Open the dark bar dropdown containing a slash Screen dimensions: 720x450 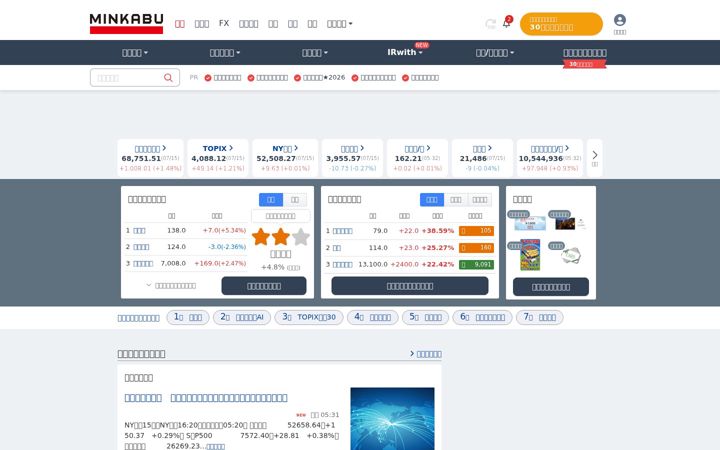495,53
